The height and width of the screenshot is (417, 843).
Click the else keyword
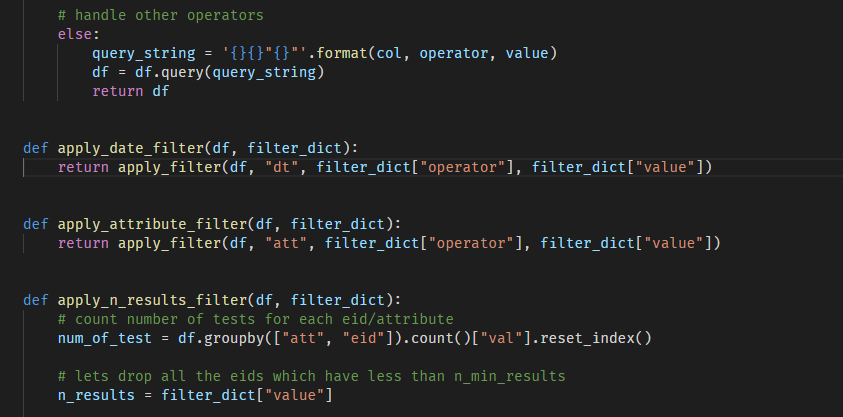(x=75, y=33)
